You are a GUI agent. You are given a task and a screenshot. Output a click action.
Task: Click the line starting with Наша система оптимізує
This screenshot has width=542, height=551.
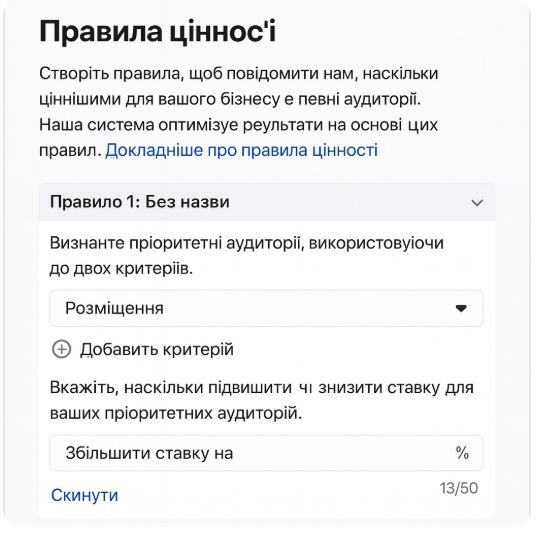pyautogui.click(x=238, y=125)
